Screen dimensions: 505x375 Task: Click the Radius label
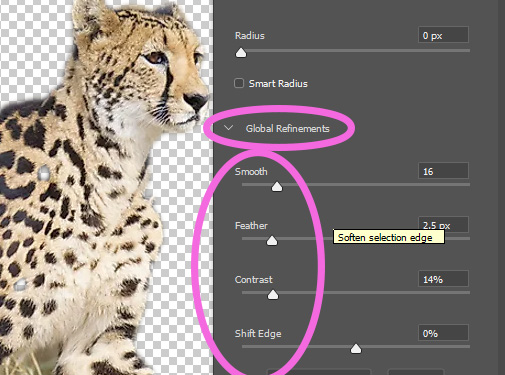250,35
